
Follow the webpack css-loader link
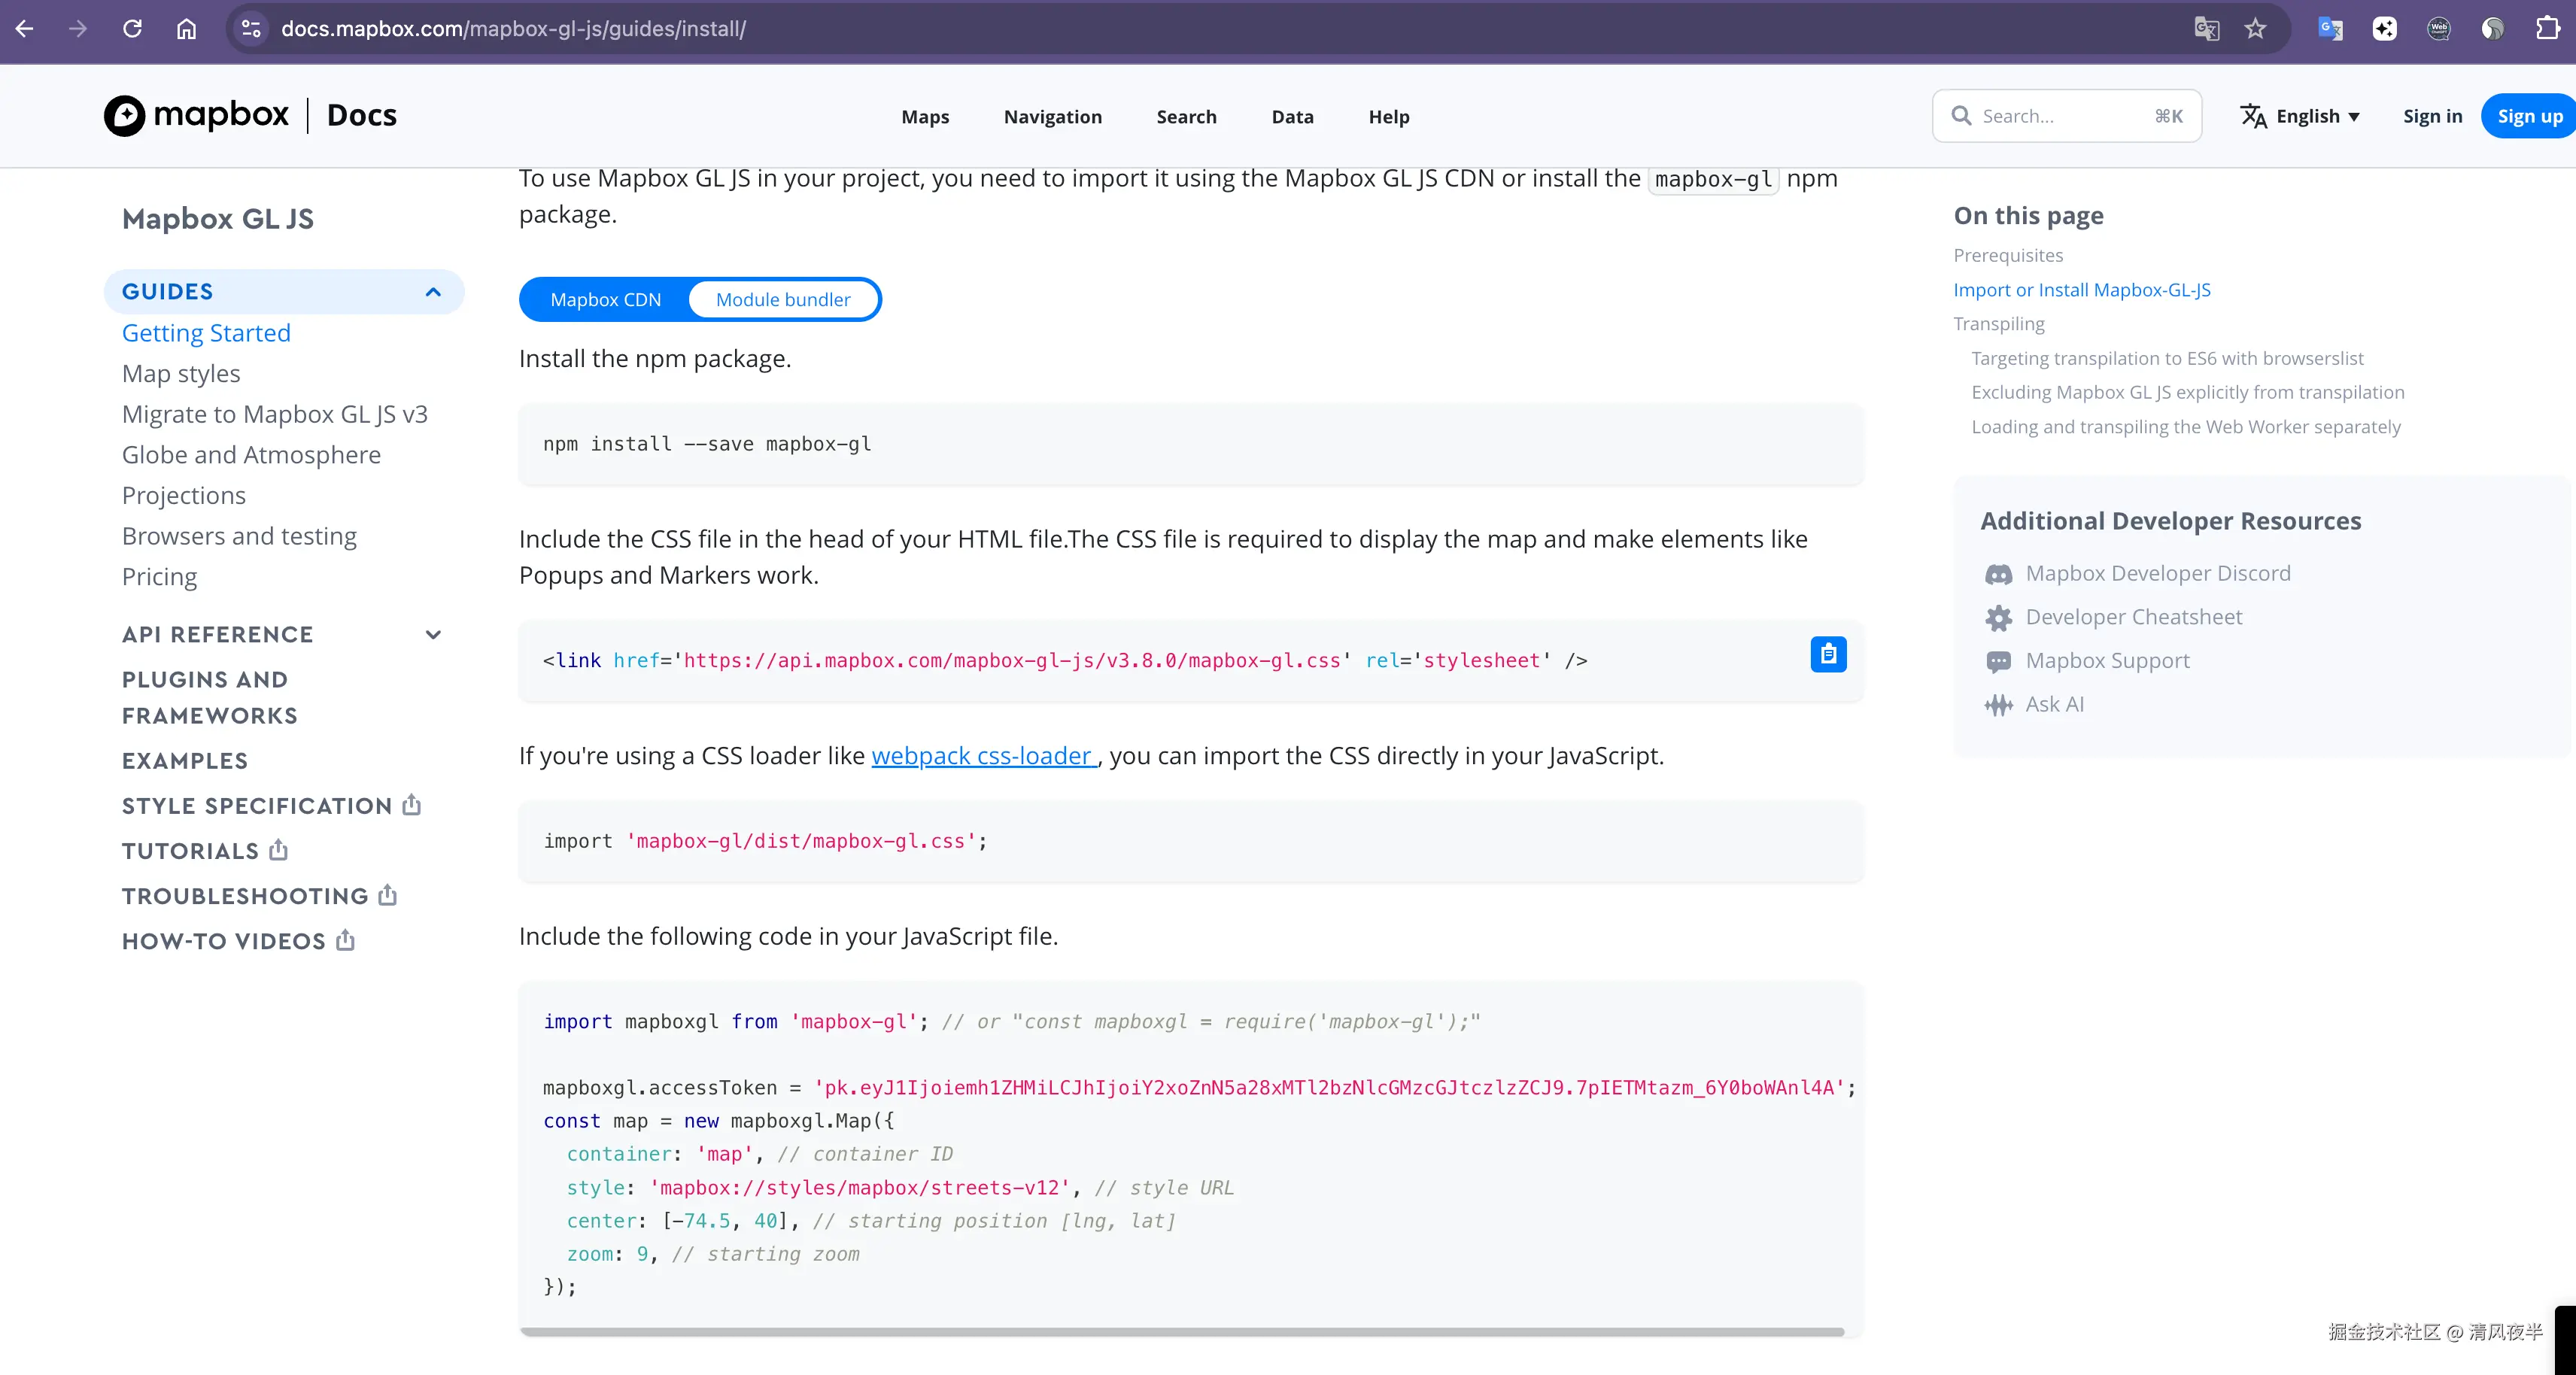[982, 756]
